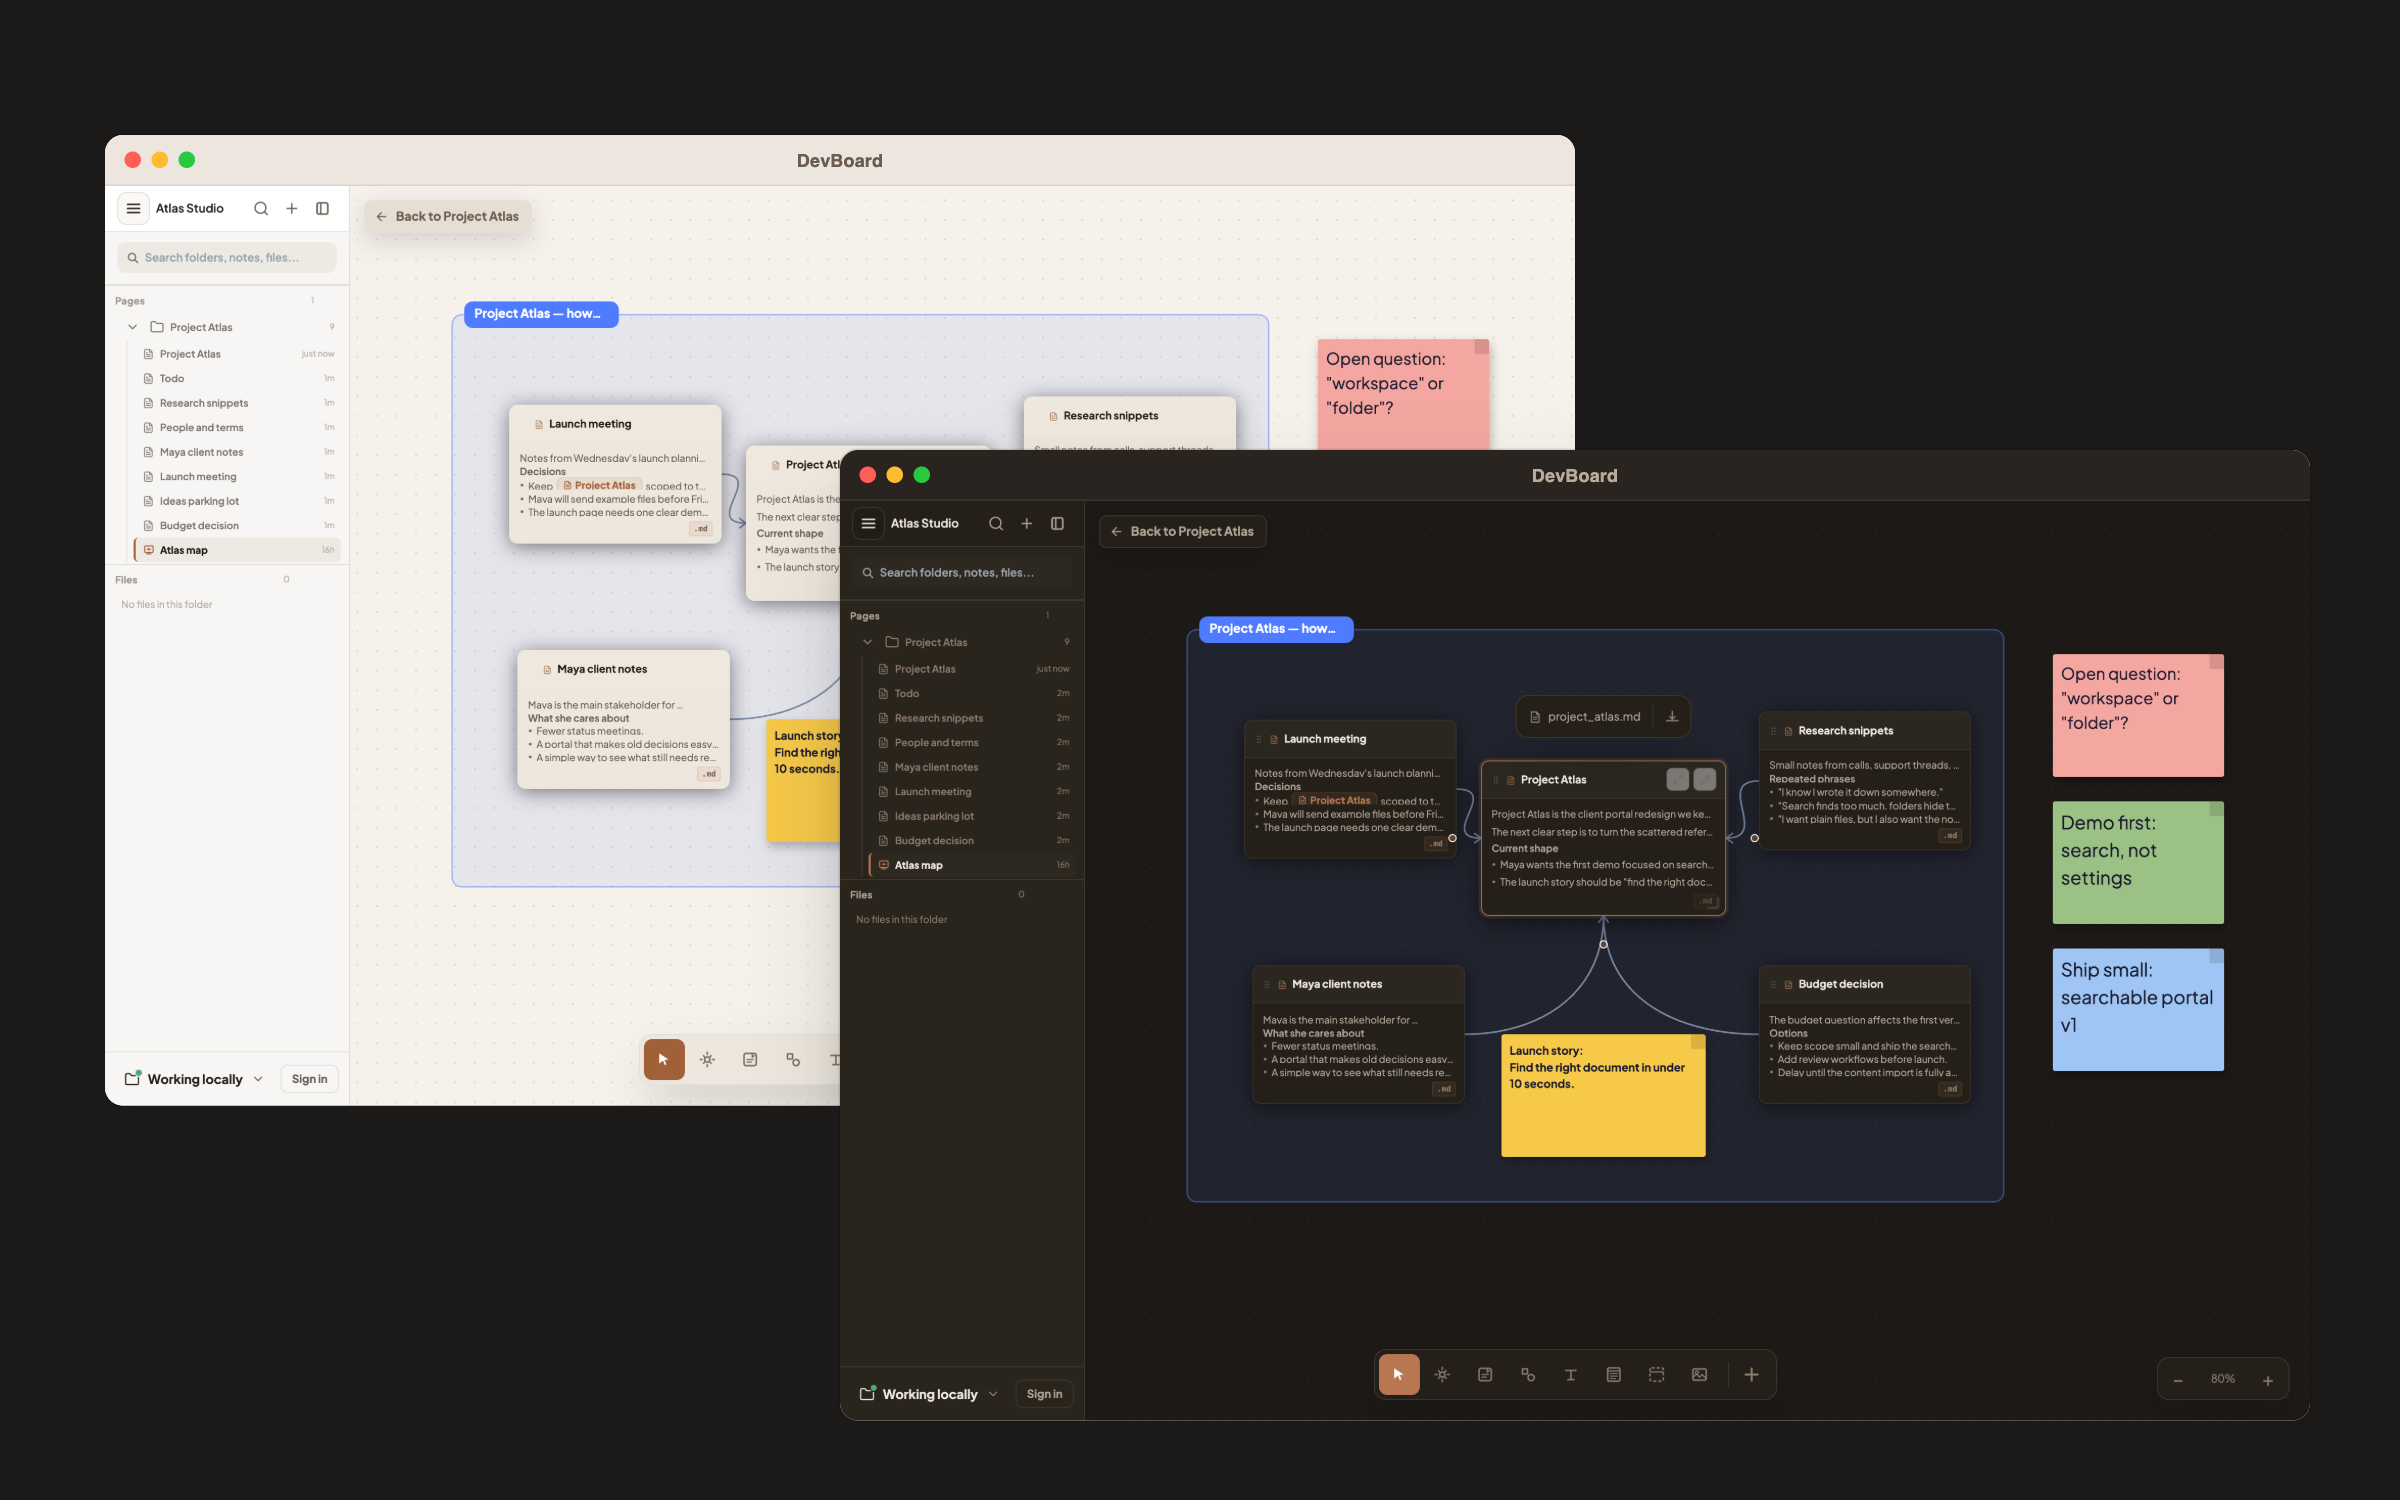
Task: Select People and terms in light window sidebar
Action: (x=238, y=427)
